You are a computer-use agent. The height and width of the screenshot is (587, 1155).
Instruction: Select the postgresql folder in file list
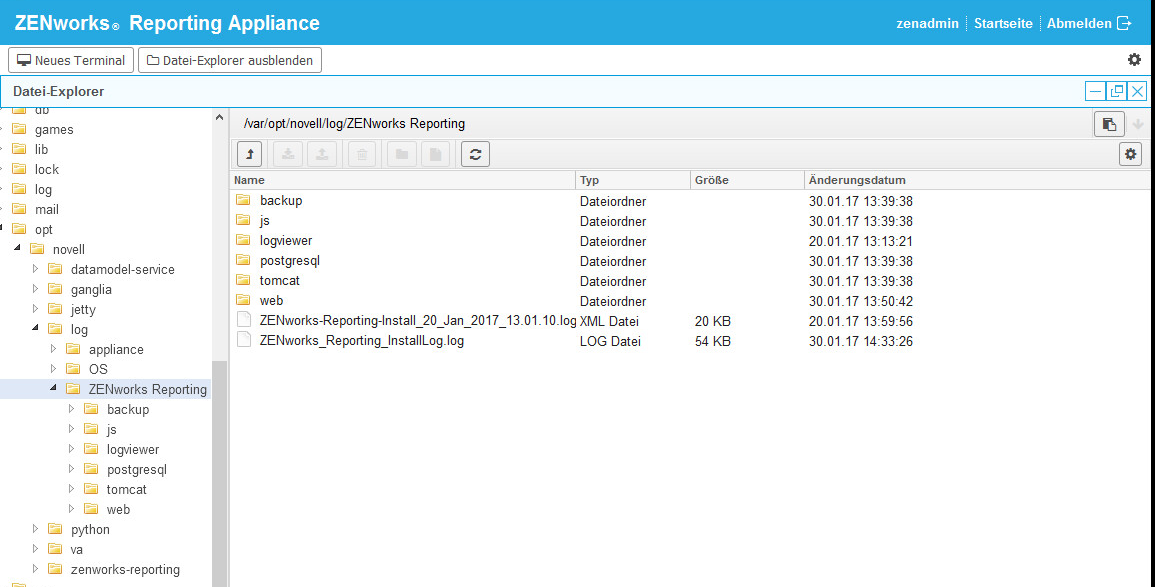coord(289,261)
